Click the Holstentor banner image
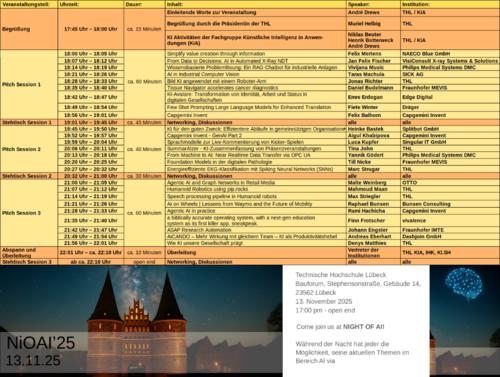500x377 pixels. click(141, 321)
